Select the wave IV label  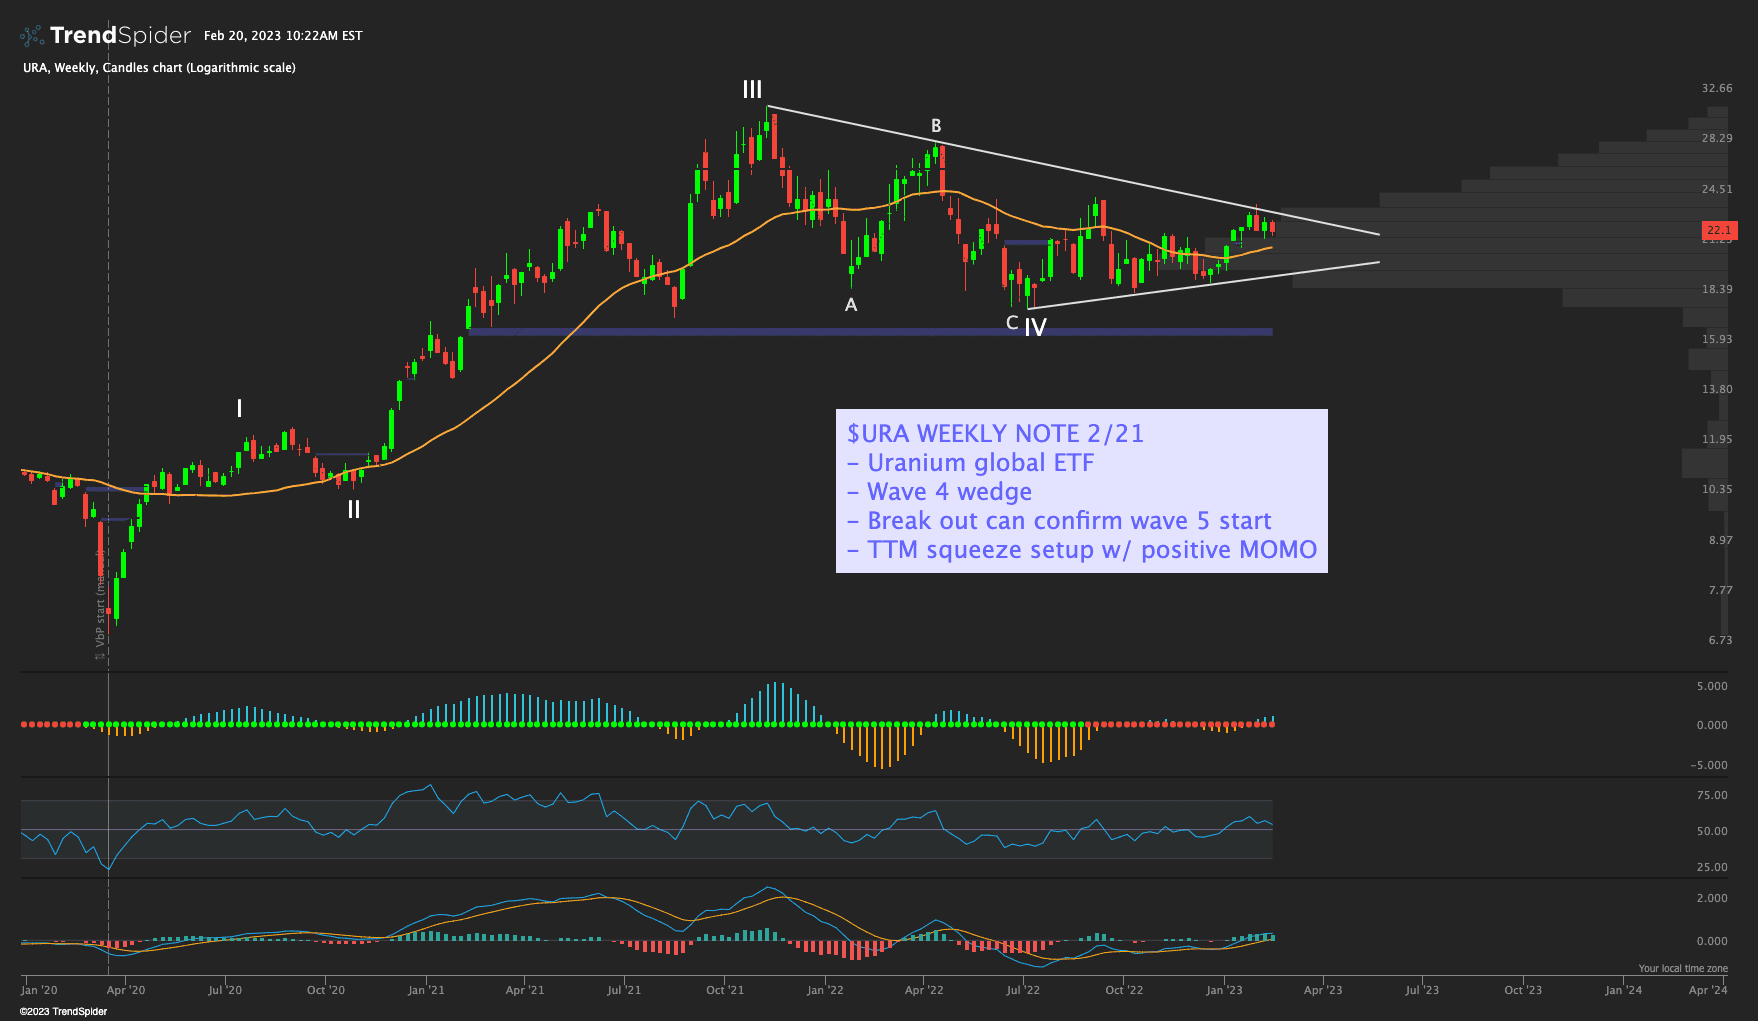tap(1036, 327)
